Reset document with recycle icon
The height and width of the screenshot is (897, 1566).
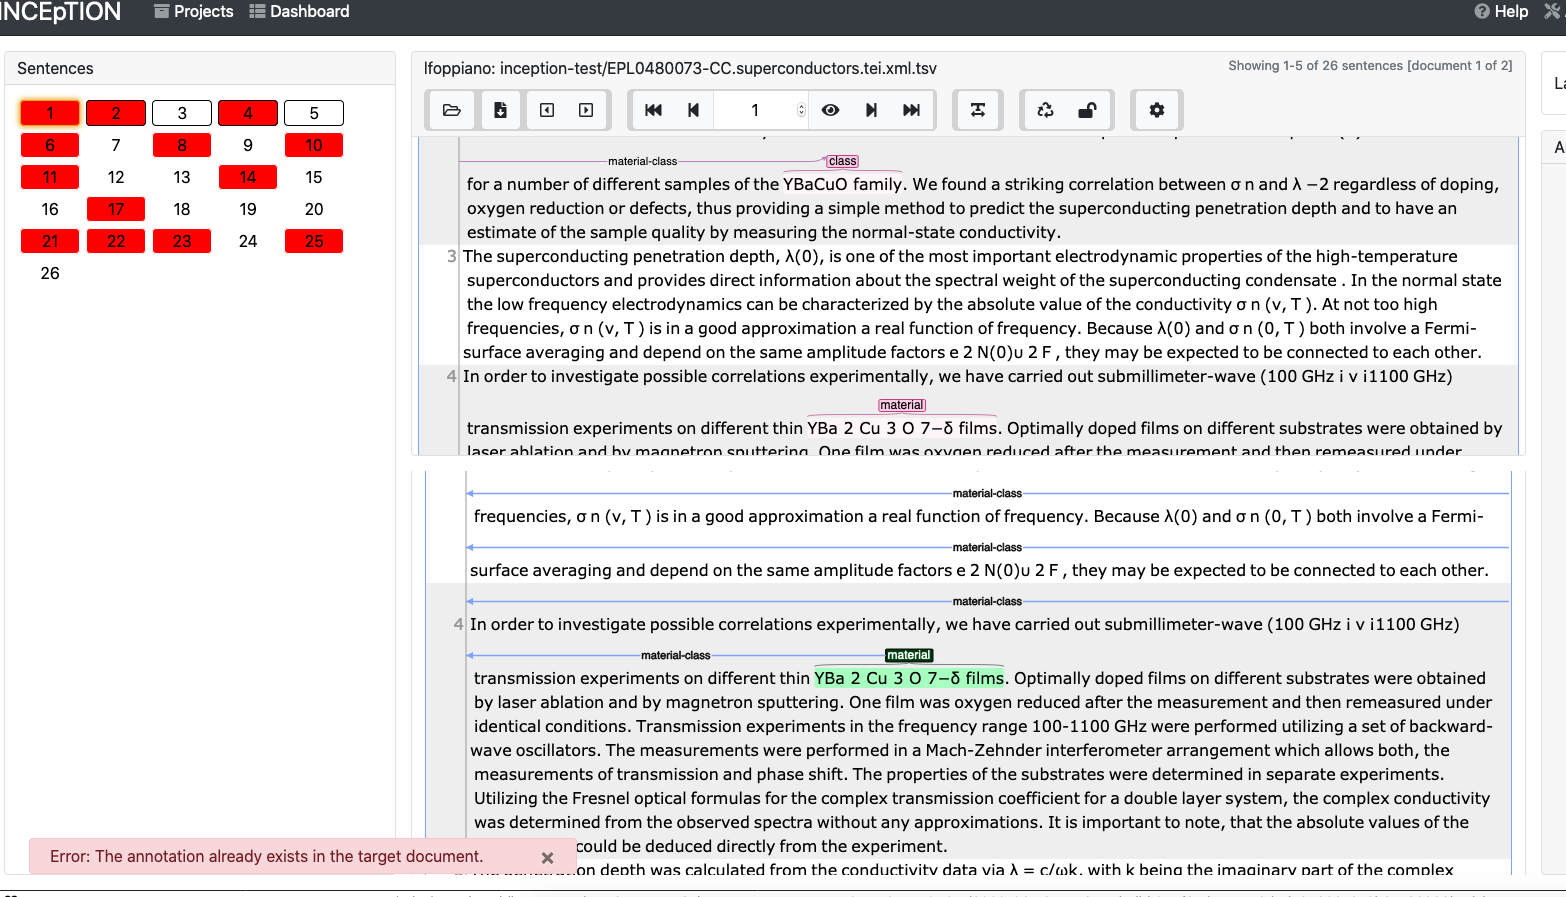[1046, 110]
